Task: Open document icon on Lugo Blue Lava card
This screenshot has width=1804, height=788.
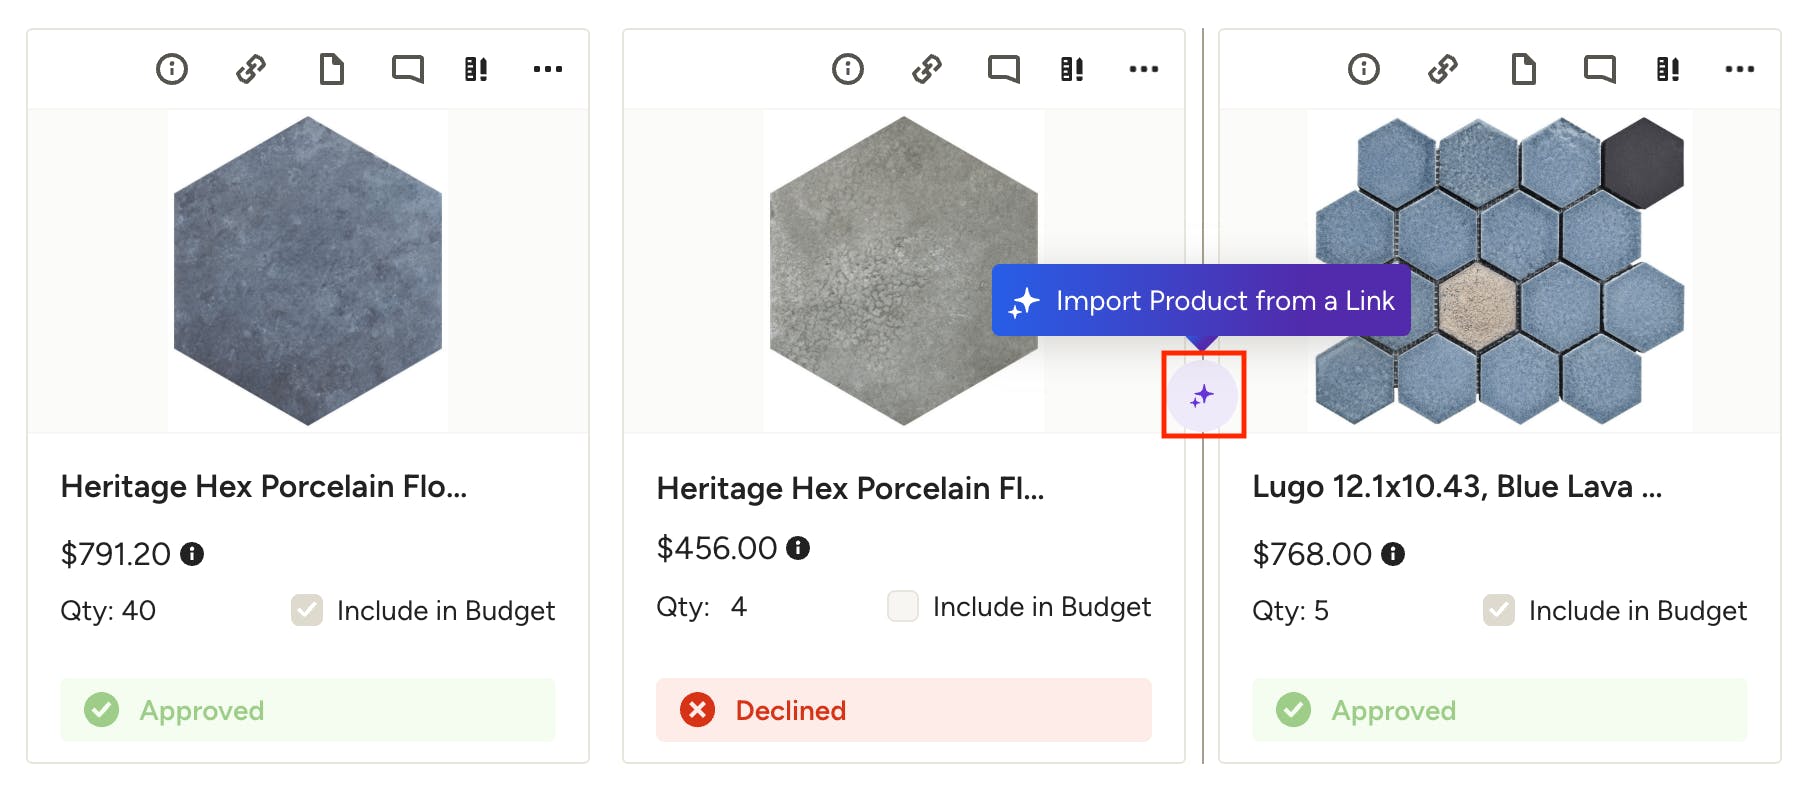Action: click(x=1523, y=69)
